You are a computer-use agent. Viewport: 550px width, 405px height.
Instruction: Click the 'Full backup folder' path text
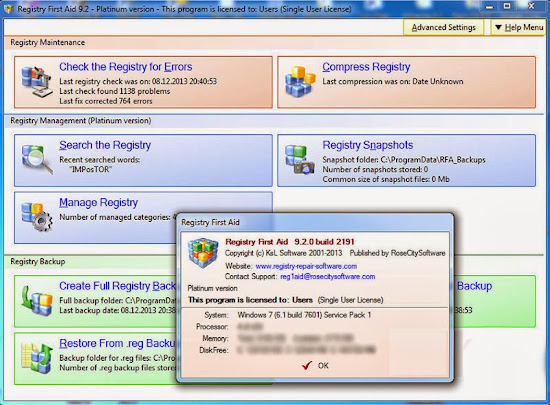(117, 301)
